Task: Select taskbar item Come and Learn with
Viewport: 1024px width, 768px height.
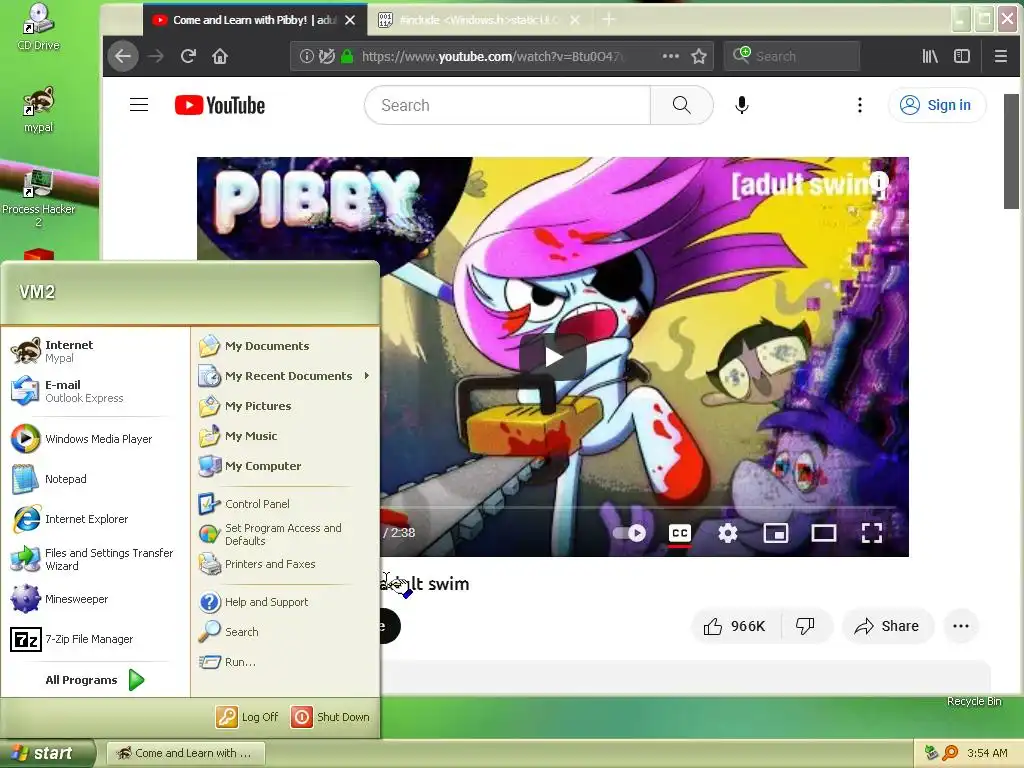Action: (x=185, y=754)
